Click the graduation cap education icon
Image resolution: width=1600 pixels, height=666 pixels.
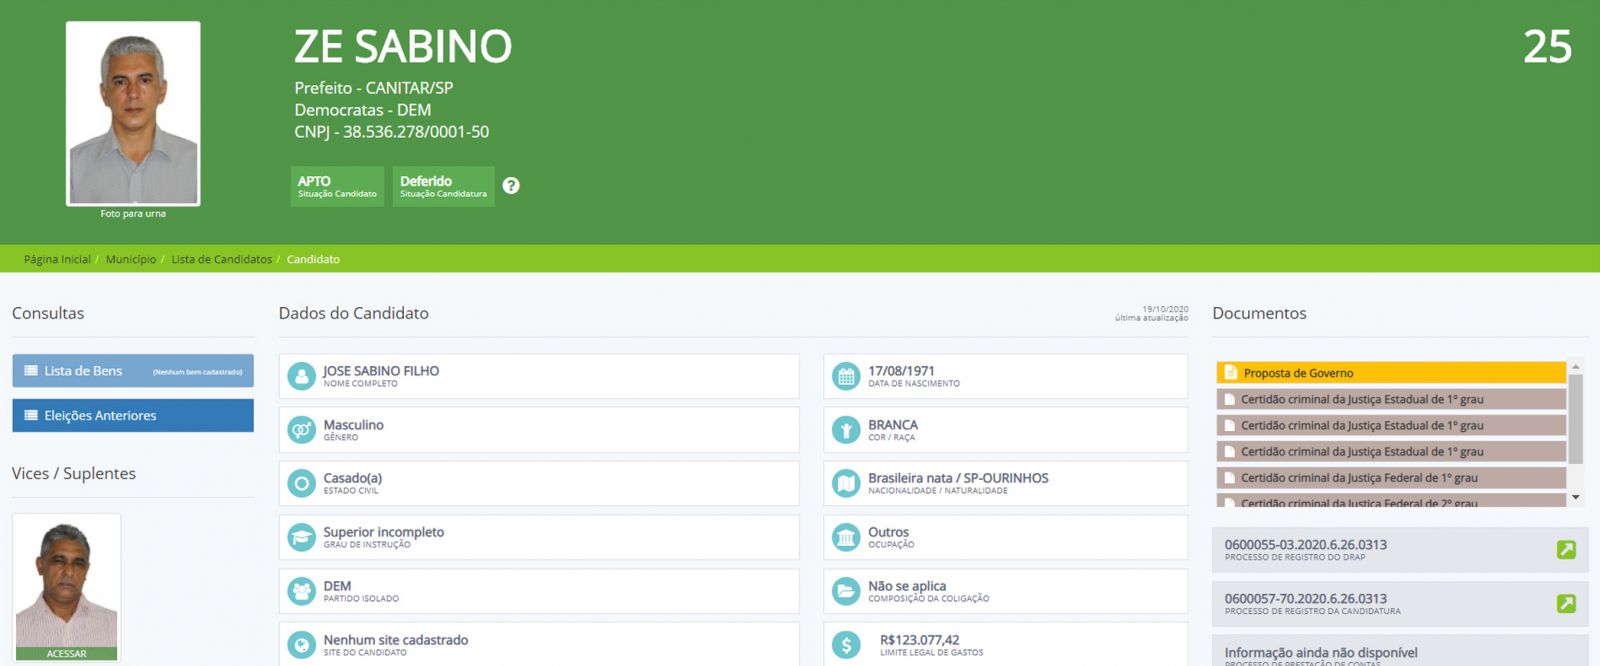coord(301,538)
